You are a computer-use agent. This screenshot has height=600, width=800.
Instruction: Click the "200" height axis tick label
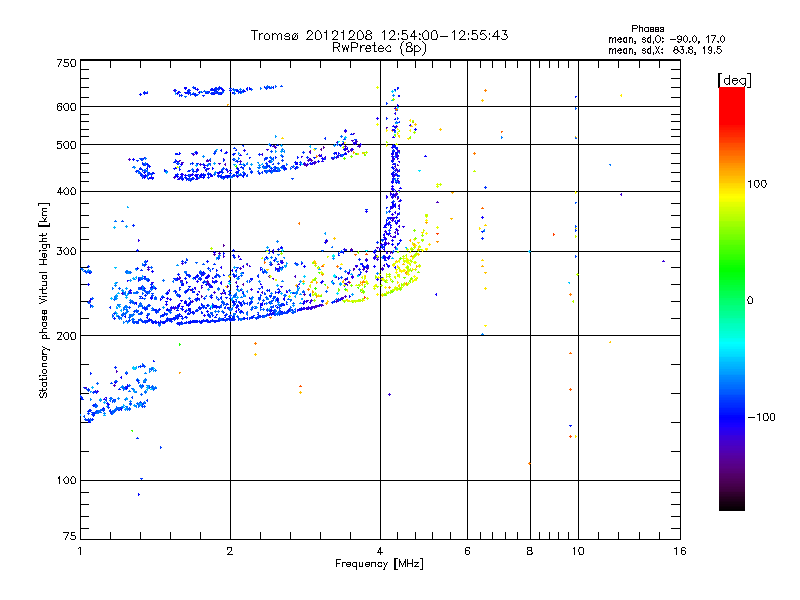pyautogui.click(x=66, y=336)
